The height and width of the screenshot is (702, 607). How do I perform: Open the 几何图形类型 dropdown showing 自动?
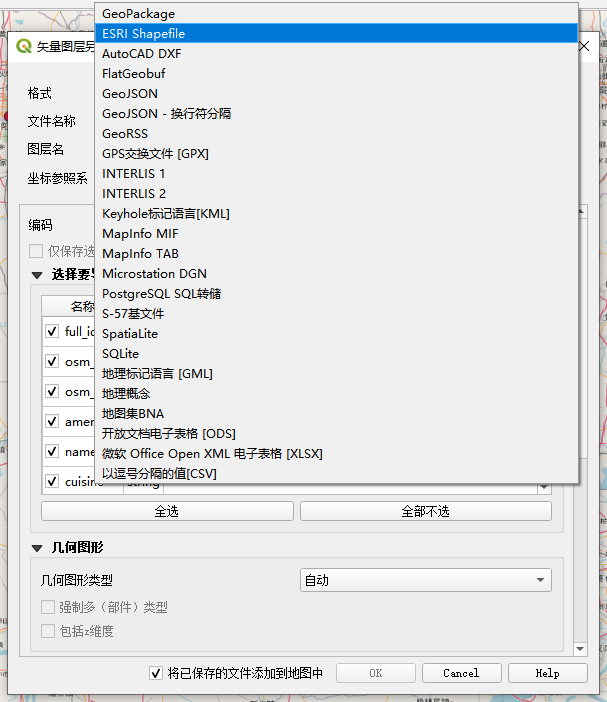click(x=426, y=580)
